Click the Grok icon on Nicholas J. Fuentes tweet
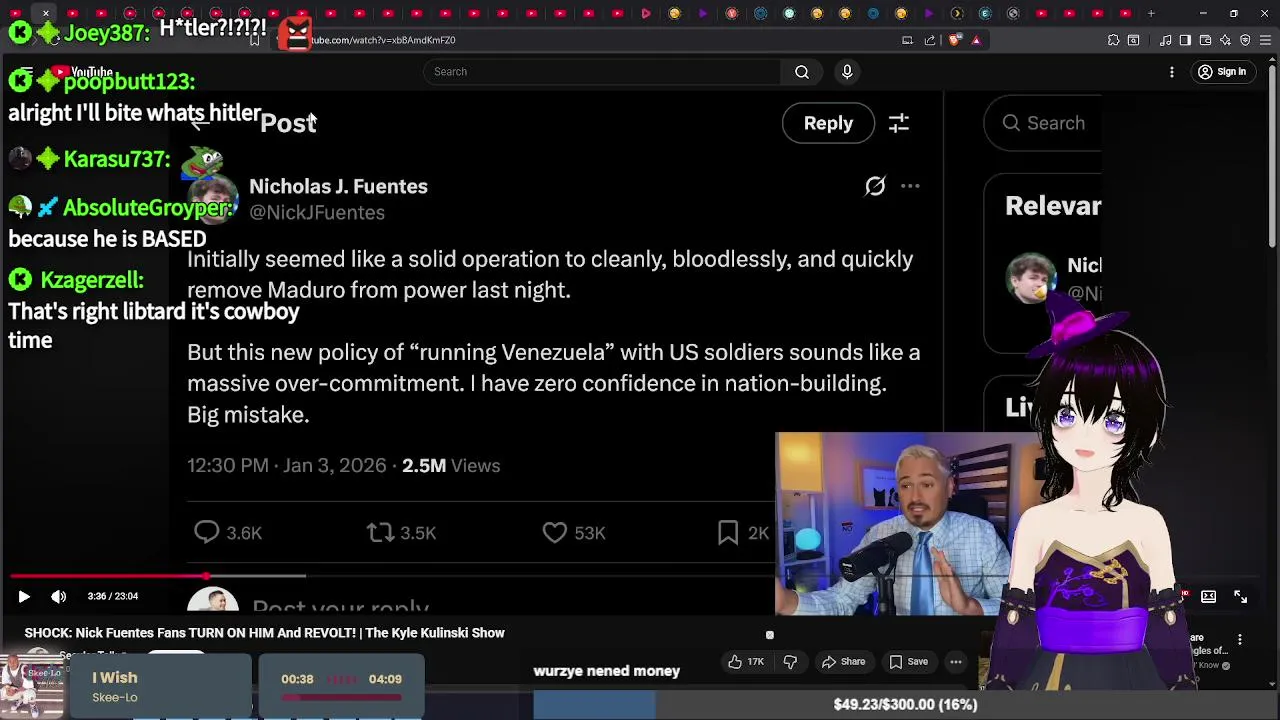Image resolution: width=1280 pixels, height=720 pixels. [875, 186]
